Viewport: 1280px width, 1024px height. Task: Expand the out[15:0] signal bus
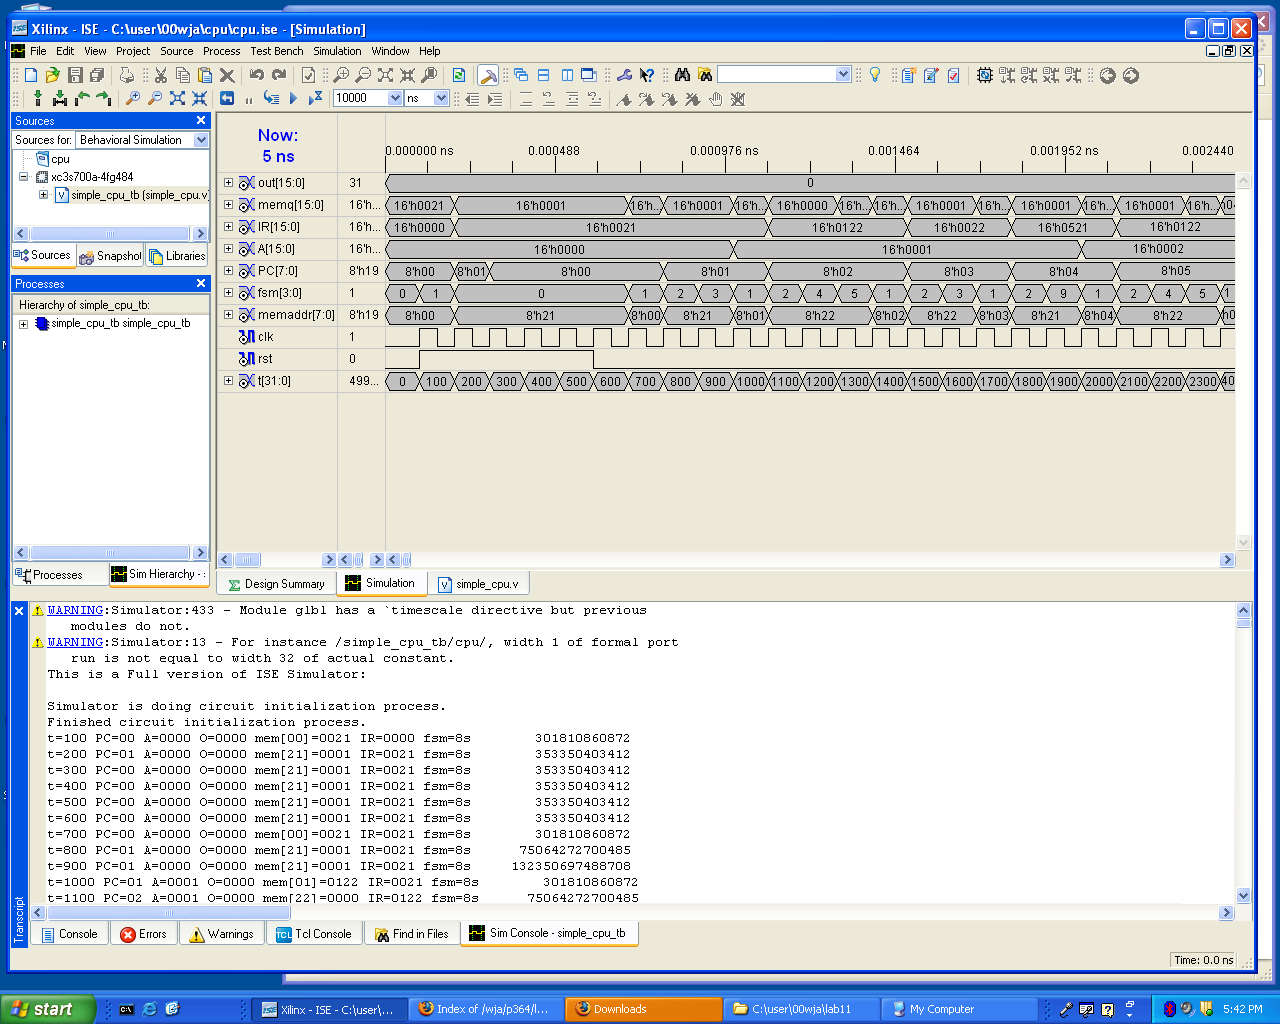228,183
